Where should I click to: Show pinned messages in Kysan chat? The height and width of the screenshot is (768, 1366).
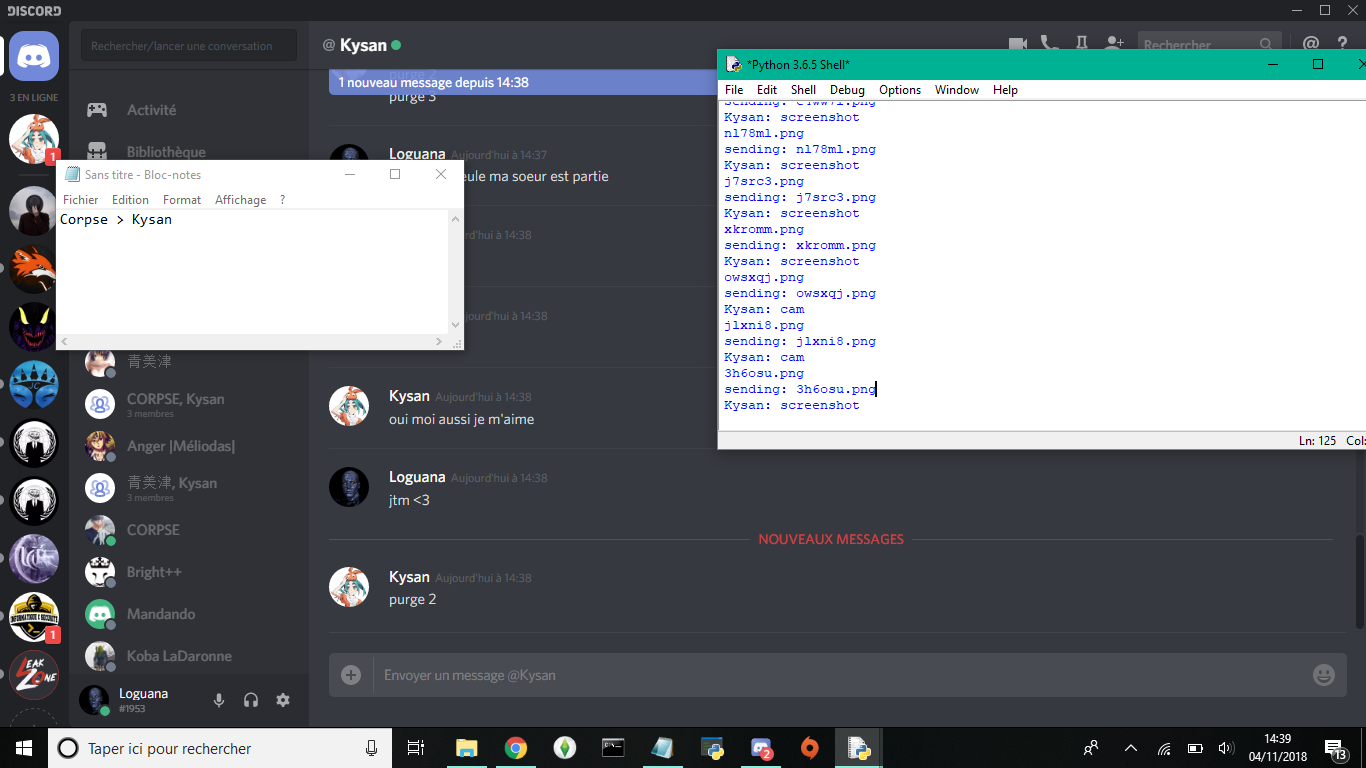(x=1081, y=44)
